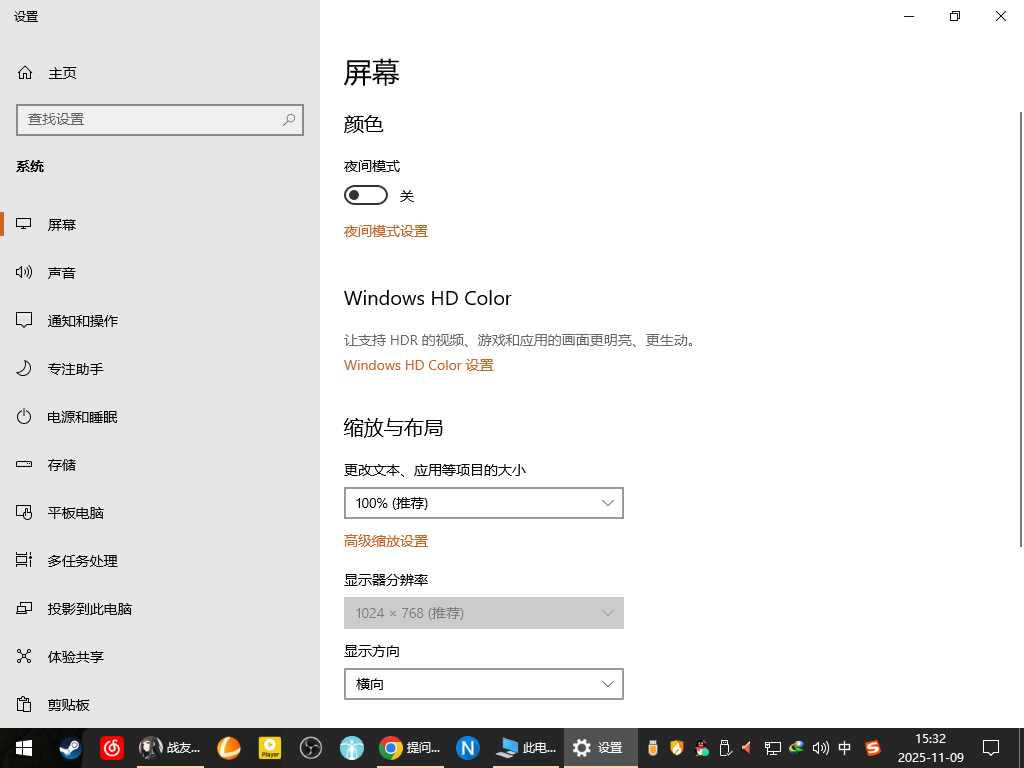
Task: Open the blue N taskbar app
Action: pyautogui.click(x=468, y=748)
